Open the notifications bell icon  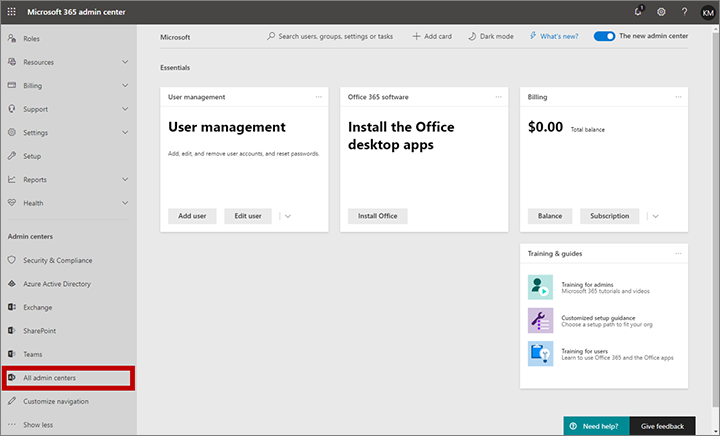click(638, 11)
